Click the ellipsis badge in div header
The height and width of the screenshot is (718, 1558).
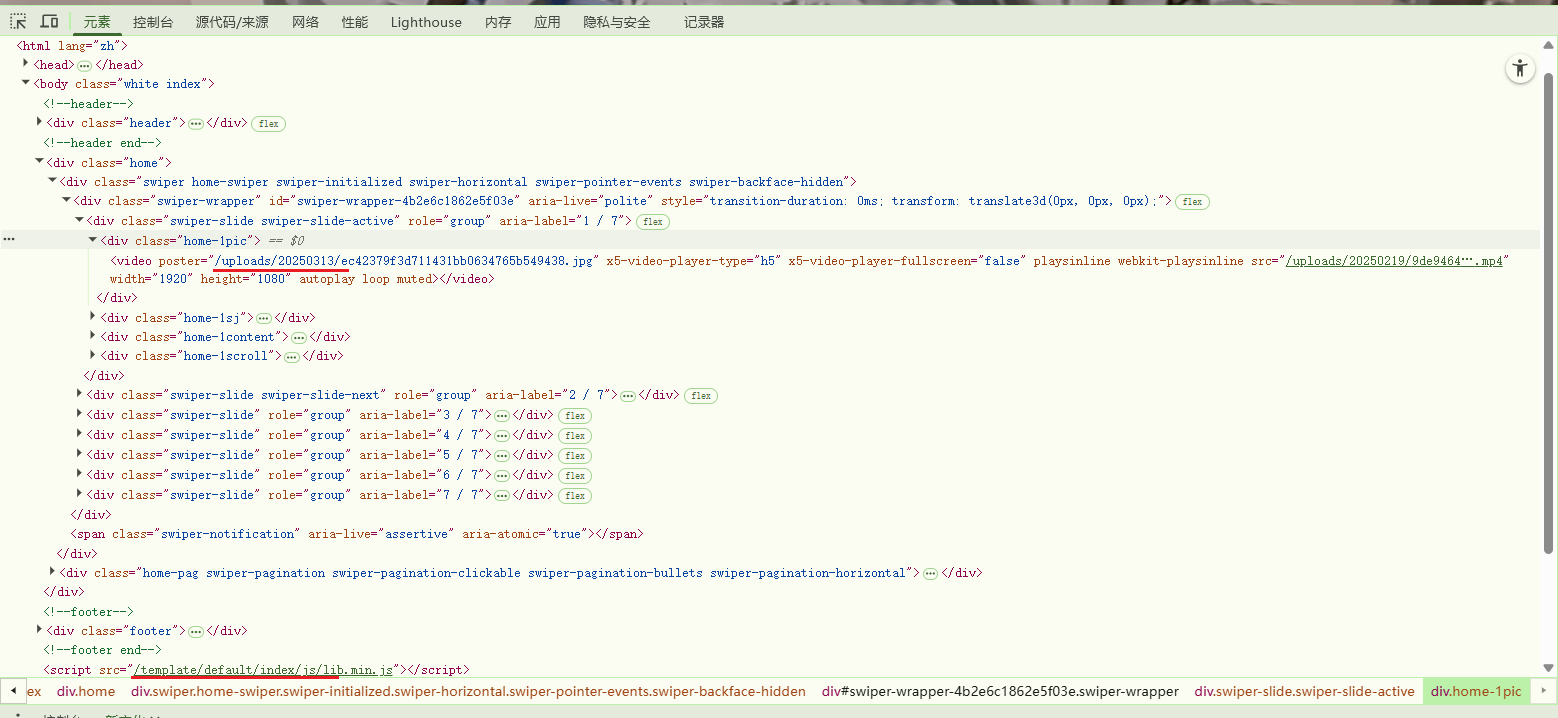pyautogui.click(x=196, y=124)
